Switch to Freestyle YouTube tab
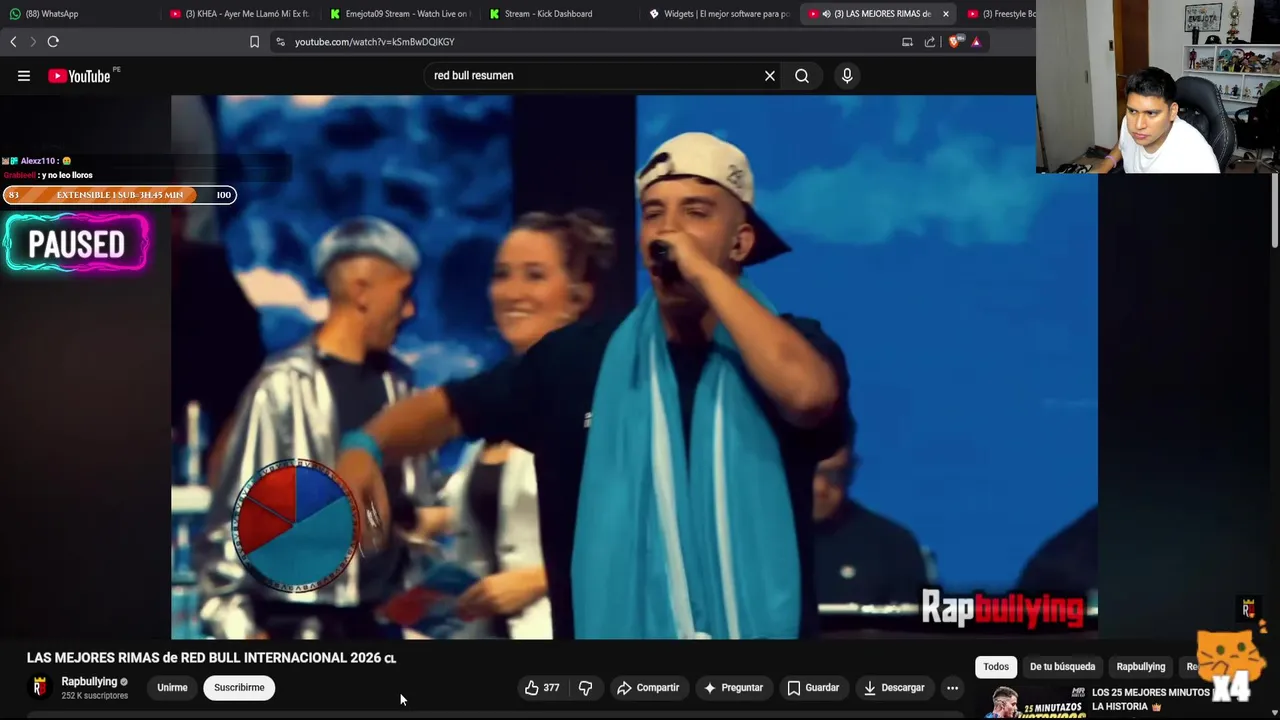Viewport: 1280px width, 720px height. (1000, 14)
